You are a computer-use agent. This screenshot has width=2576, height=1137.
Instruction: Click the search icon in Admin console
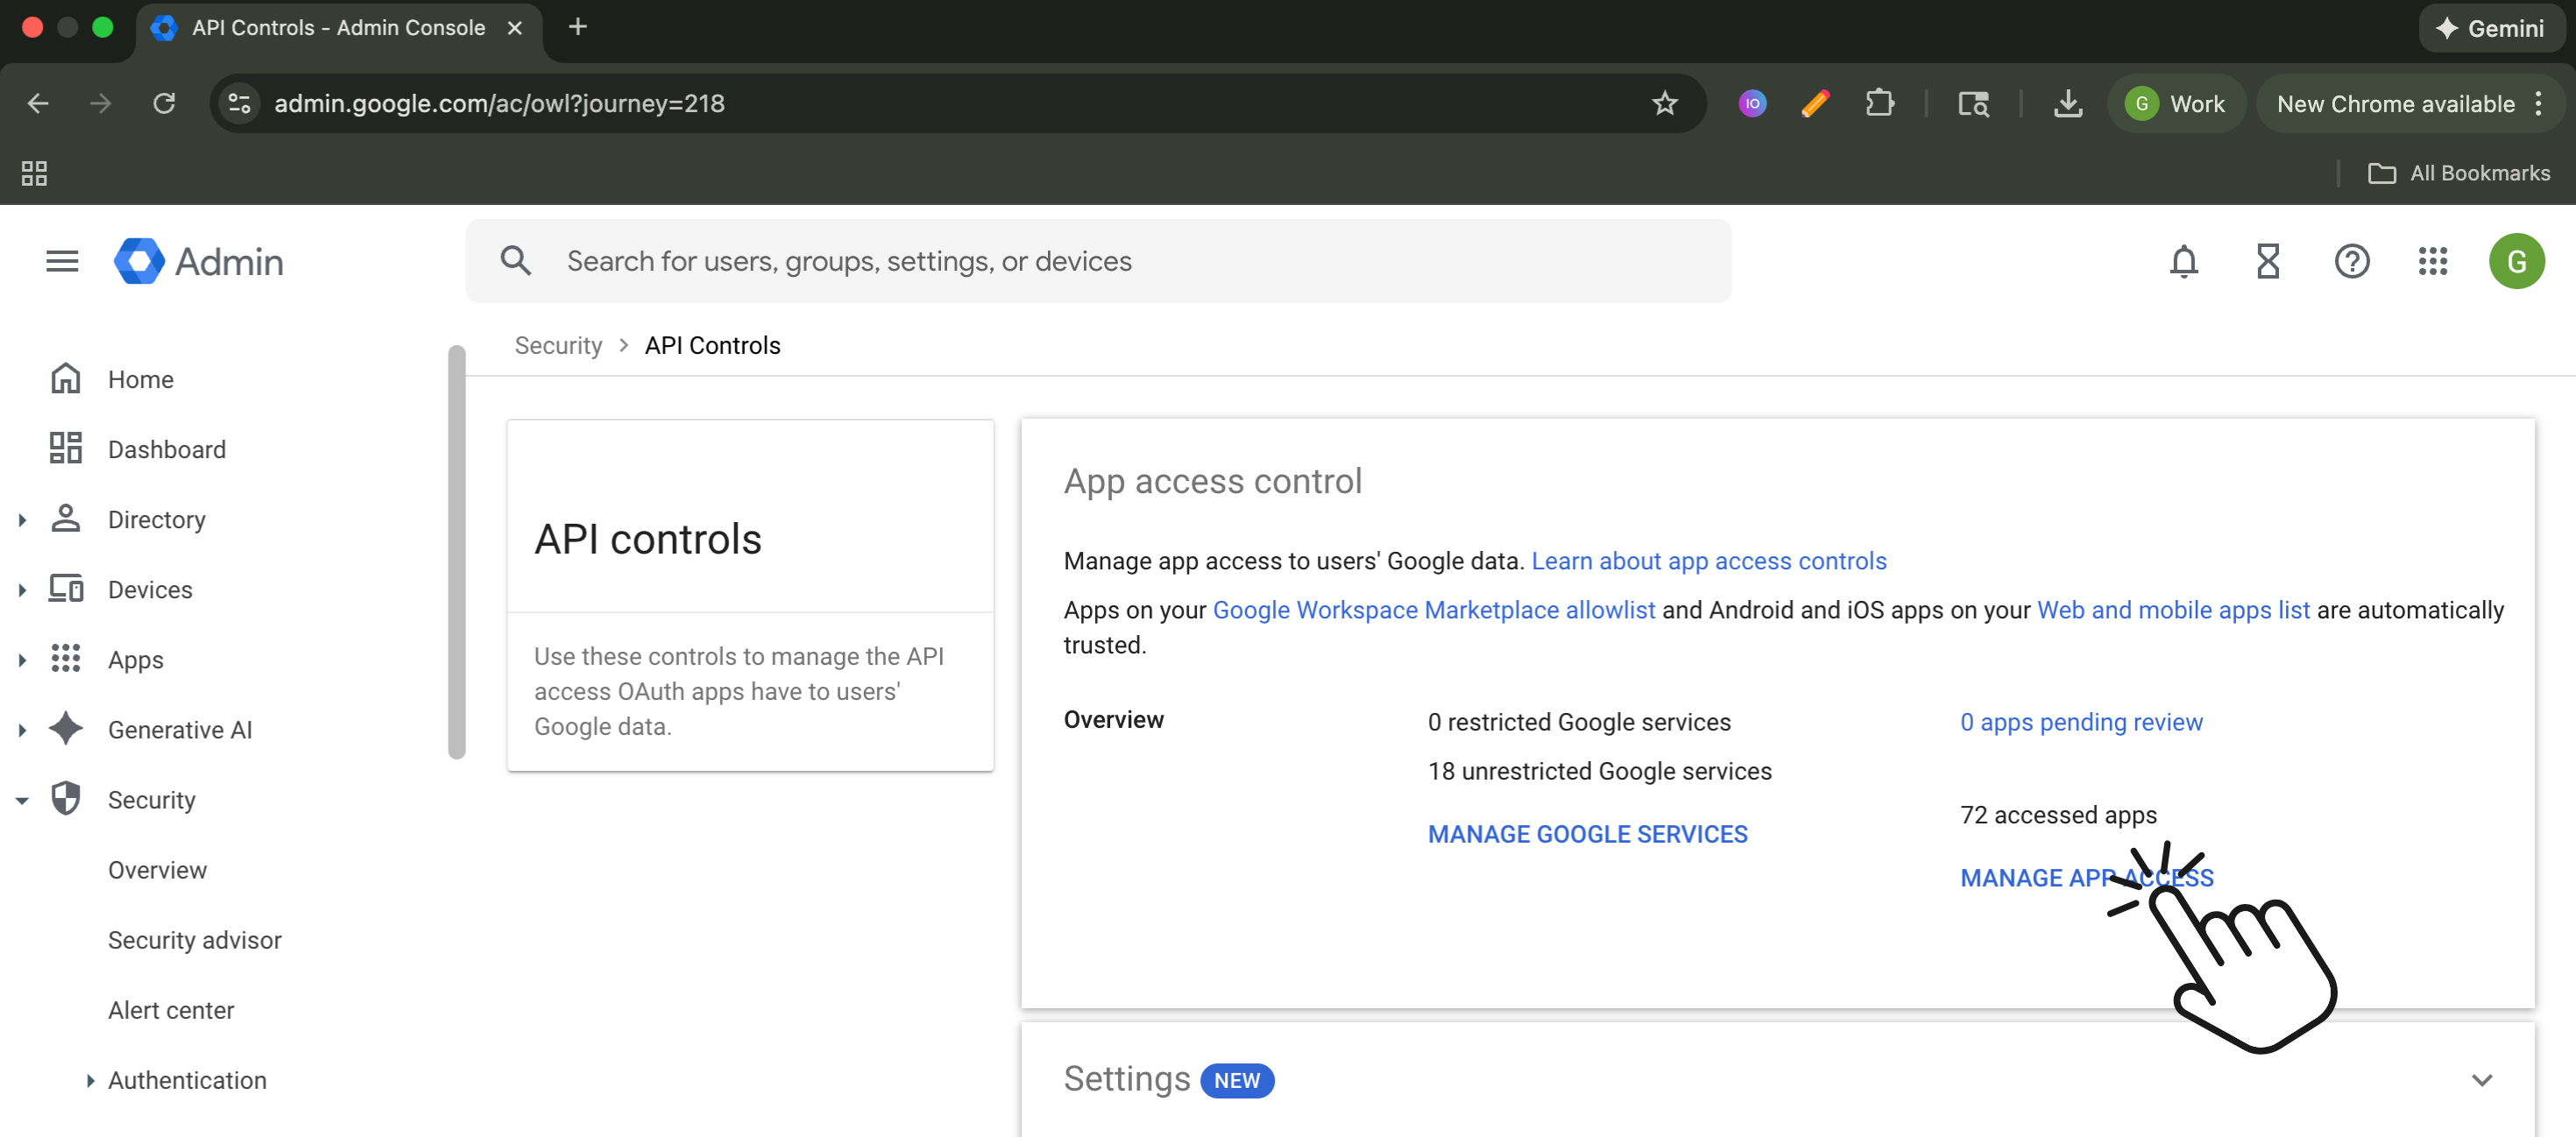[x=515, y=260]
